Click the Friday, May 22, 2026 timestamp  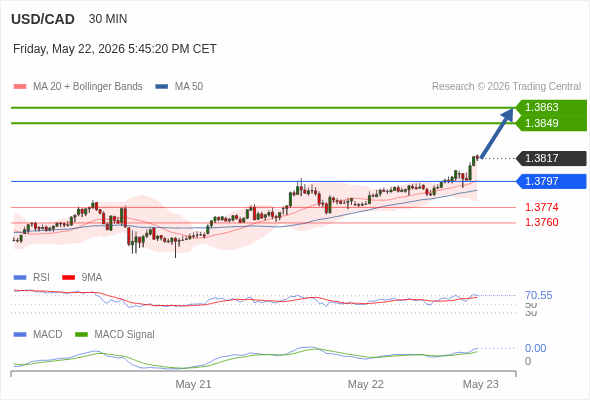(x=115, y=49)
